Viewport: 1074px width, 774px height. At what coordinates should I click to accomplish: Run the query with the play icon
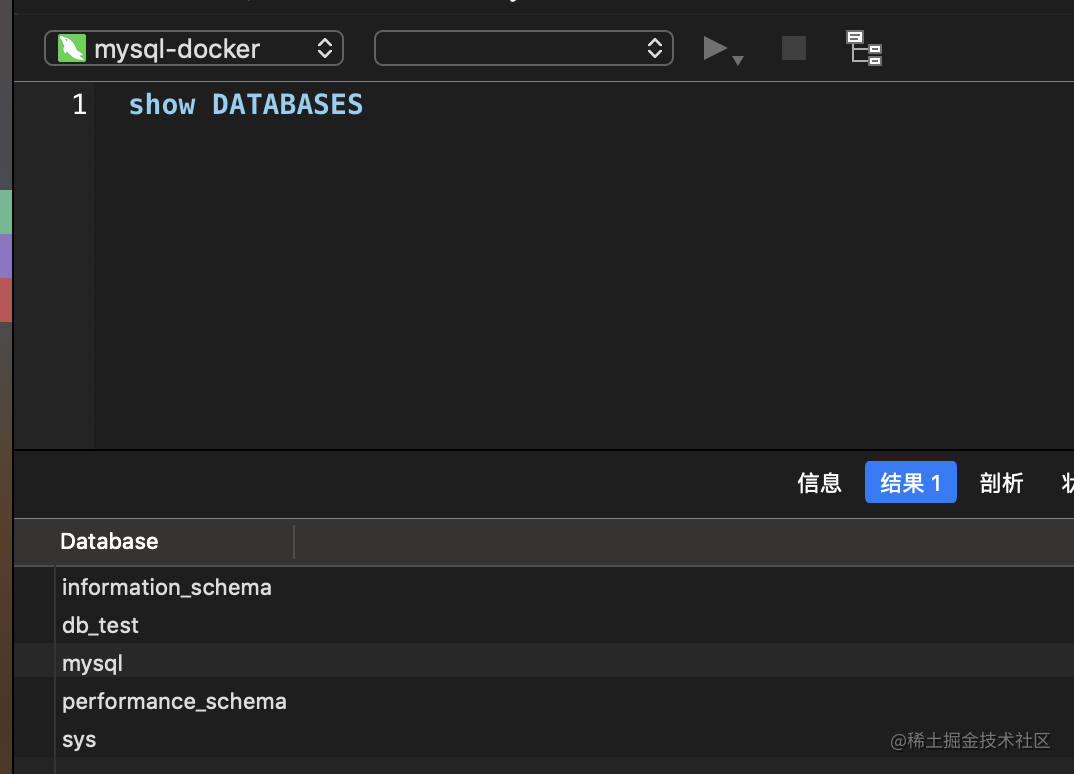tap(715, 49)
